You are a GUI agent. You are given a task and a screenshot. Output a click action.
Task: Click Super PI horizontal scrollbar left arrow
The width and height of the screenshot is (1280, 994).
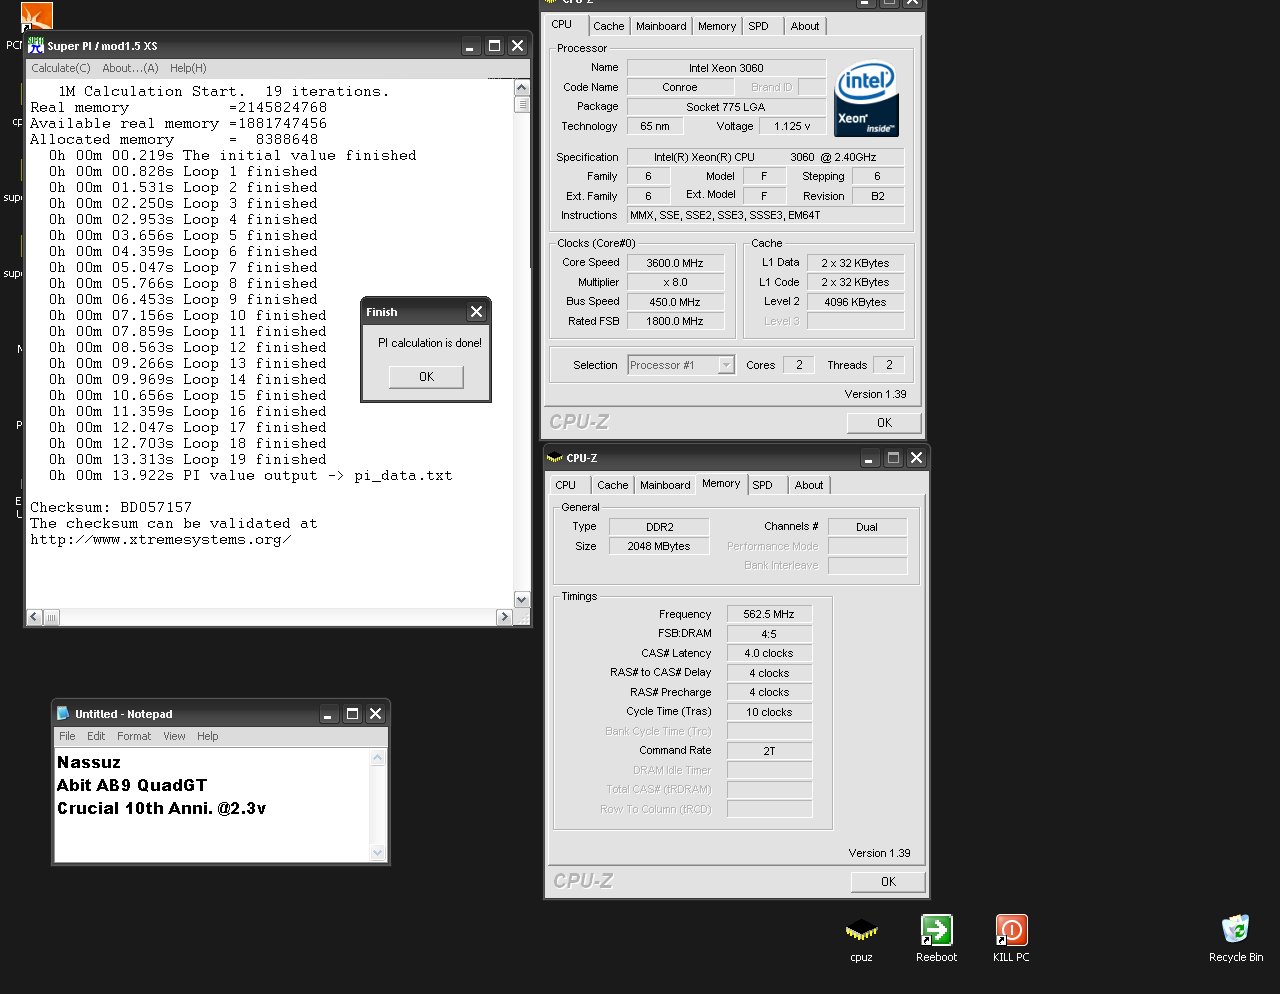[35, 617]
